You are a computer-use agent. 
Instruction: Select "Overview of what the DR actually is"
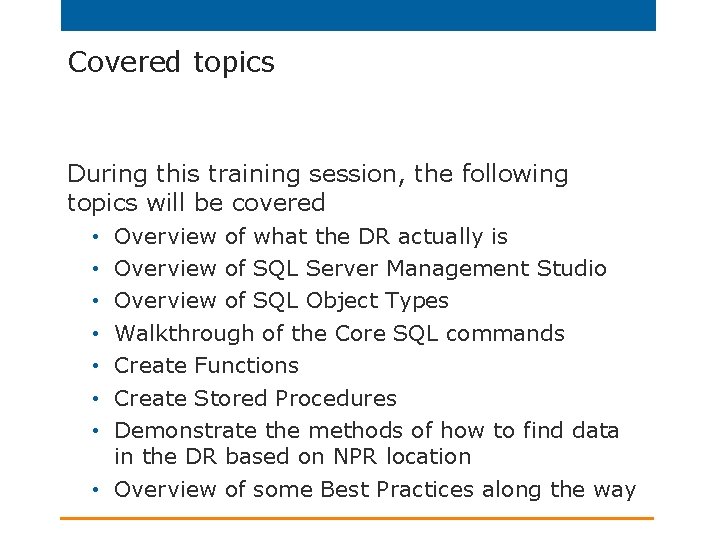(311, 237)
